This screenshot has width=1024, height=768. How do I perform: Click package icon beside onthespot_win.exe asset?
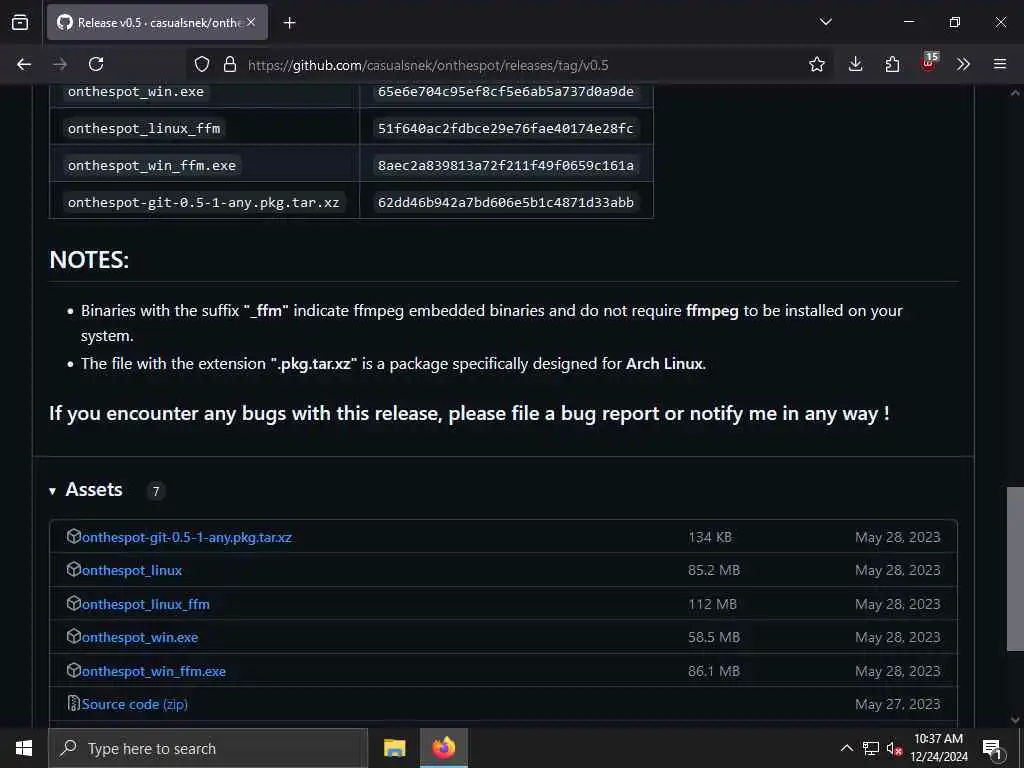pos(73,637)
